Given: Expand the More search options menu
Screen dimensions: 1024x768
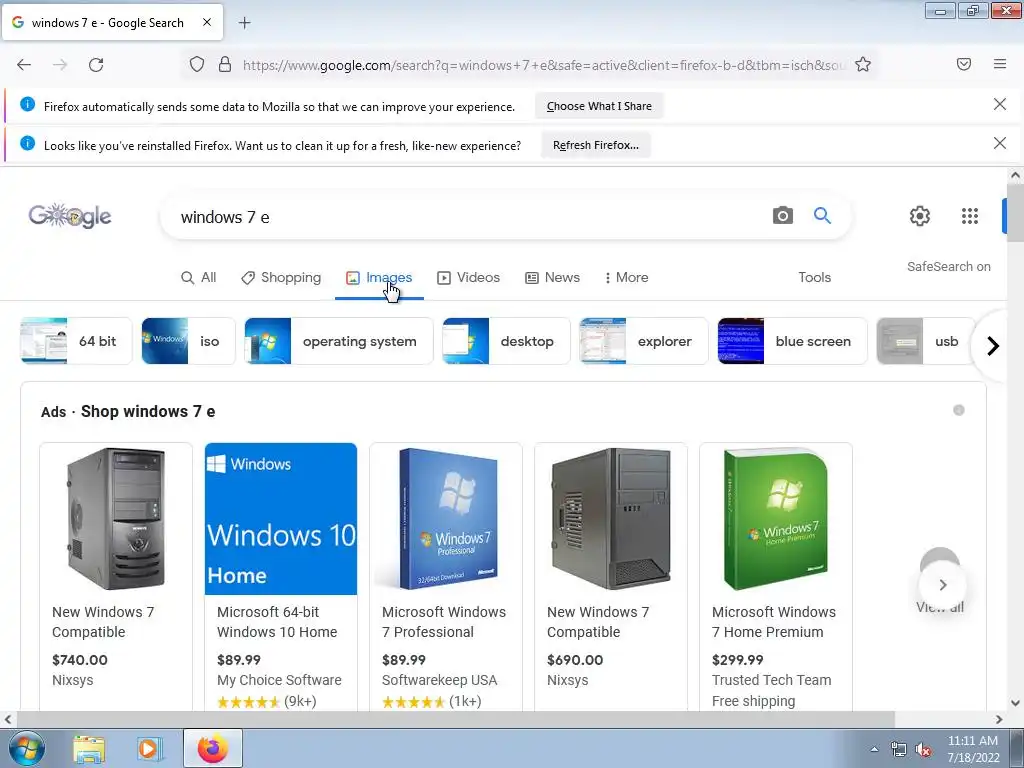Looking at the screenshot, I should 626,278.
